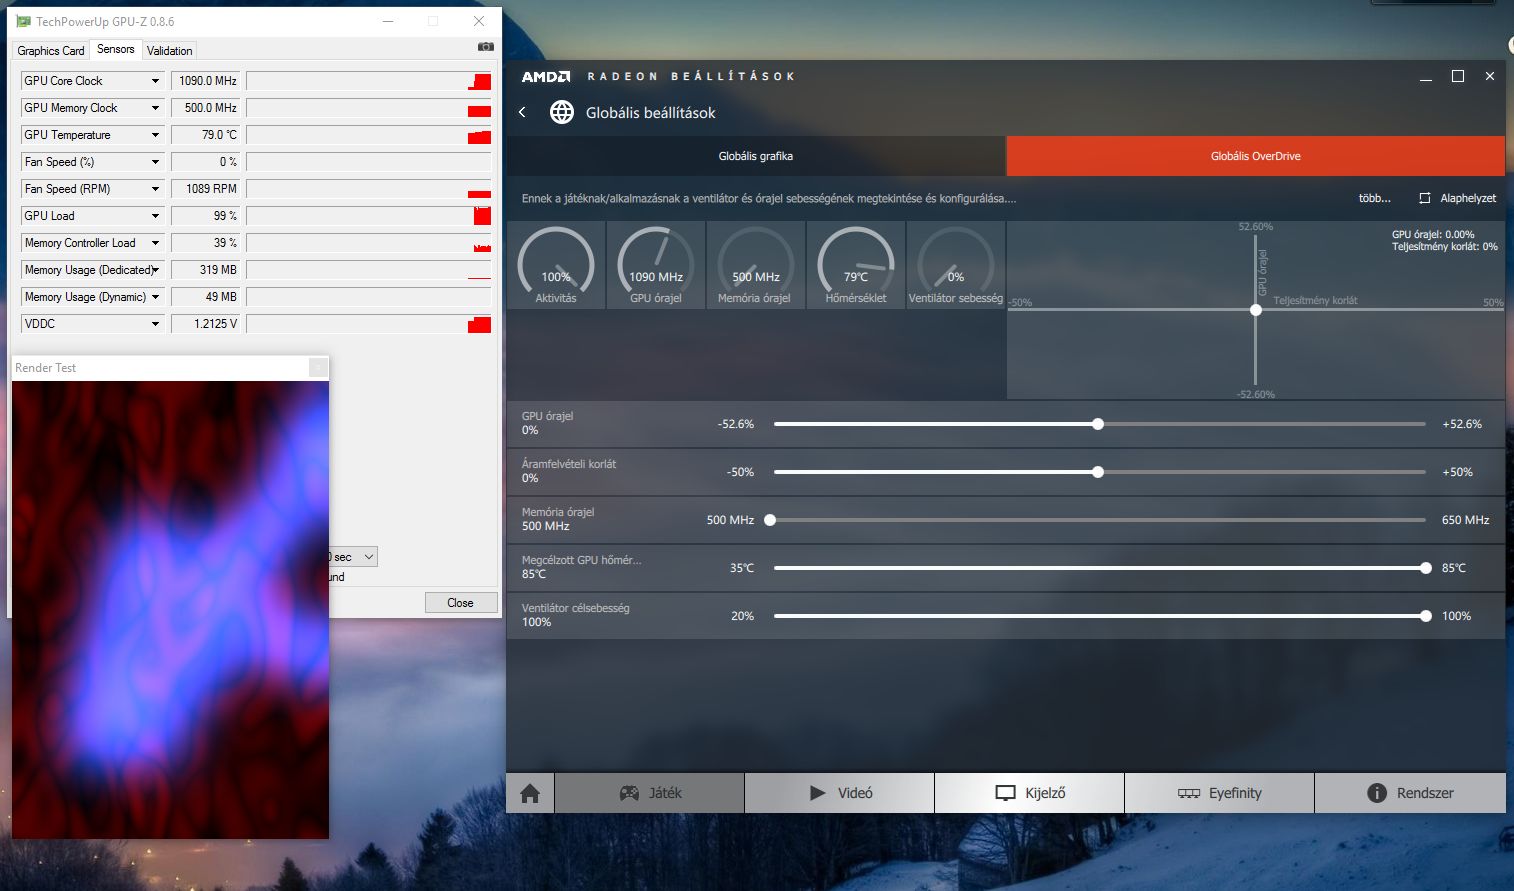Screen dimensions: 1514x891
Task: Click the GPU Core Clock value field
Action: pos(206,81)
